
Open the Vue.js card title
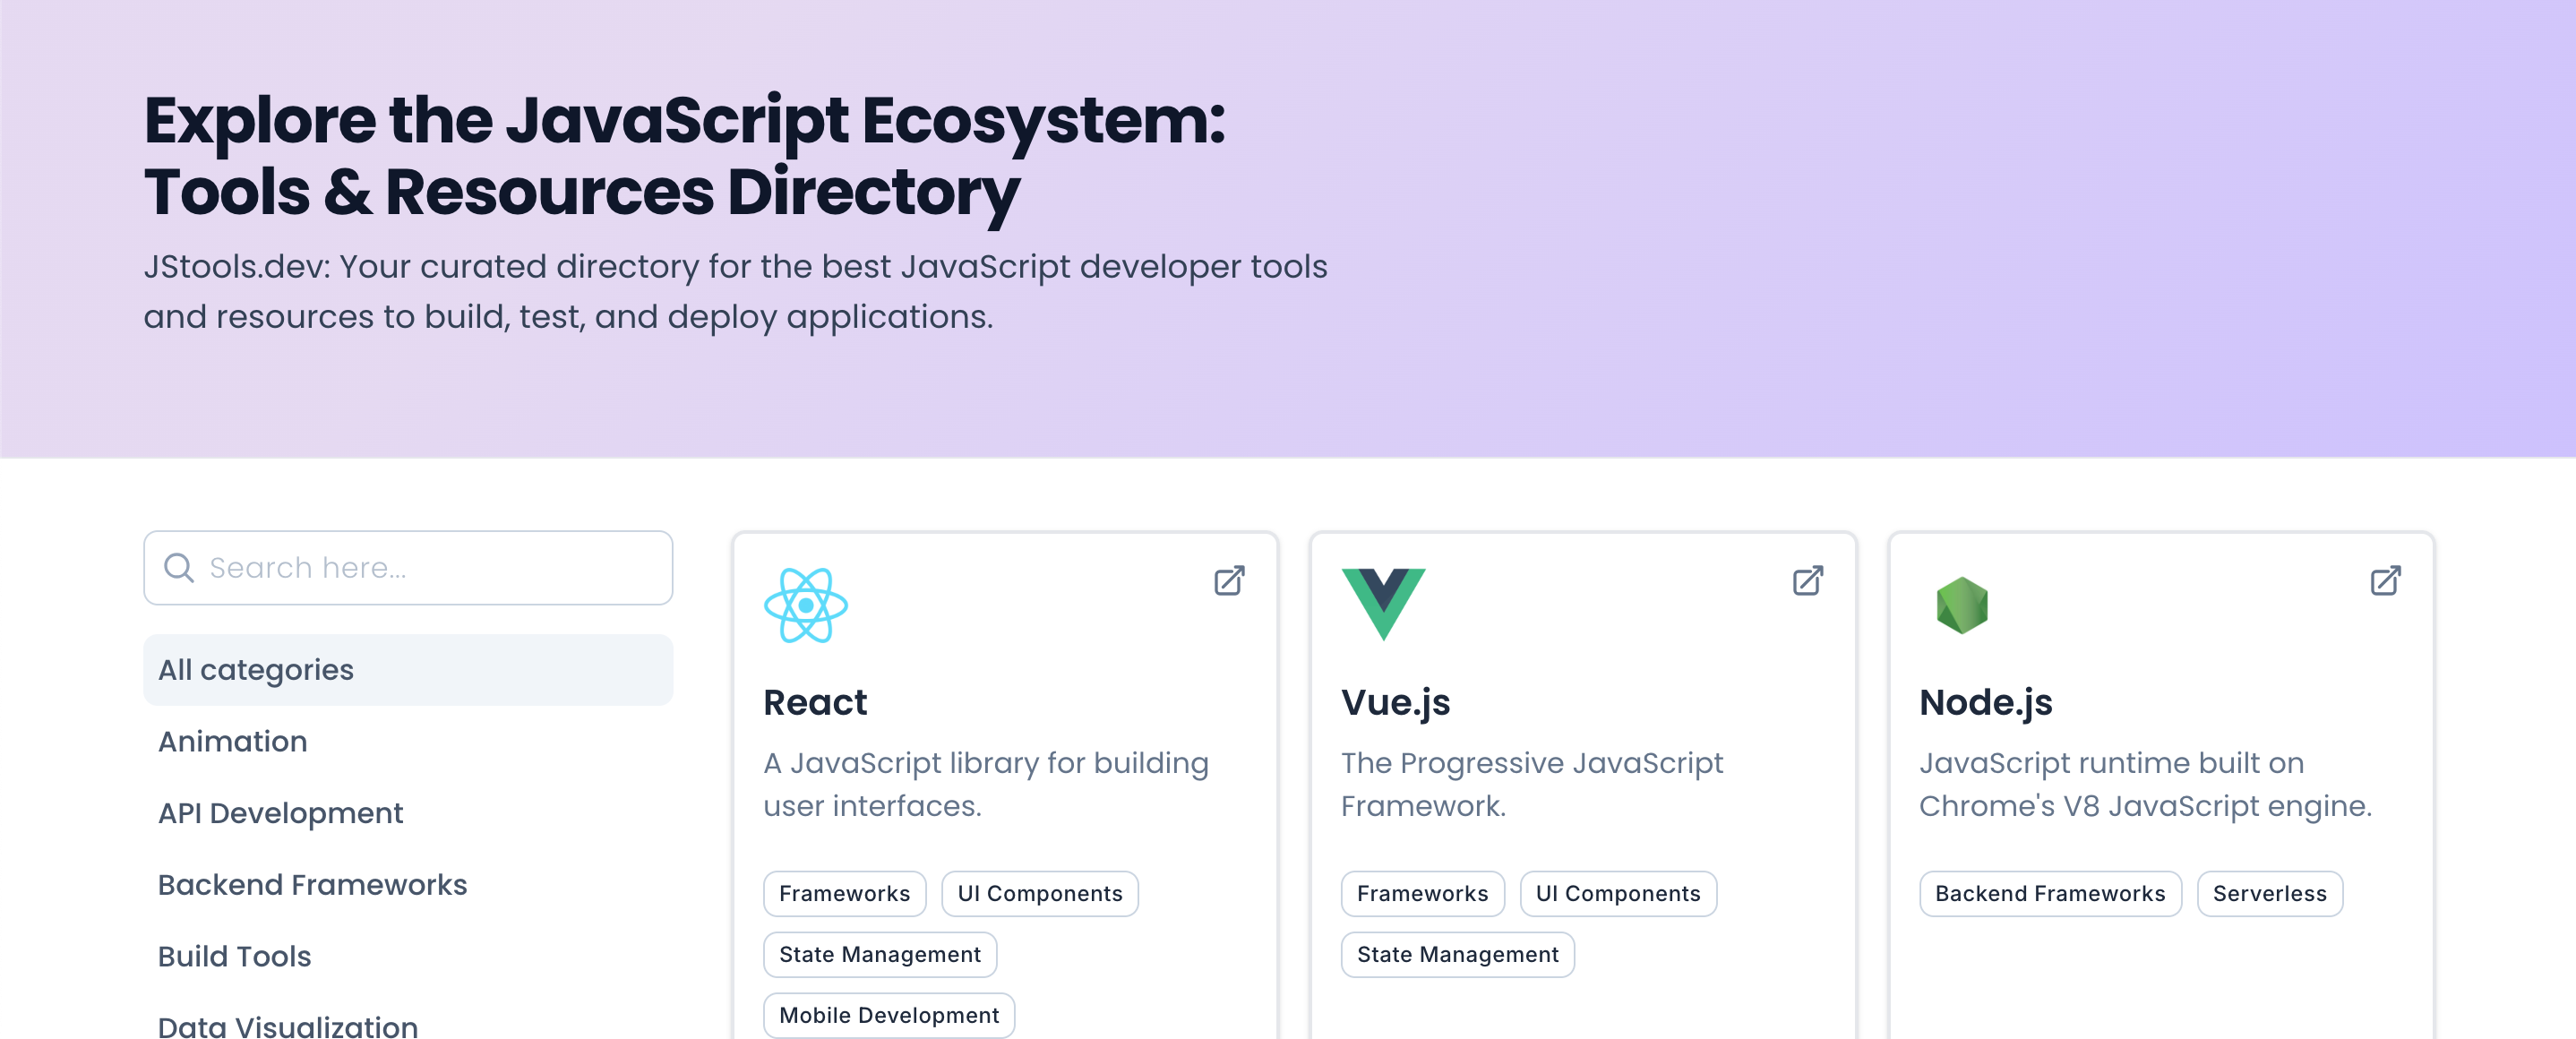pyautogui.click(x=1395, y=703)
